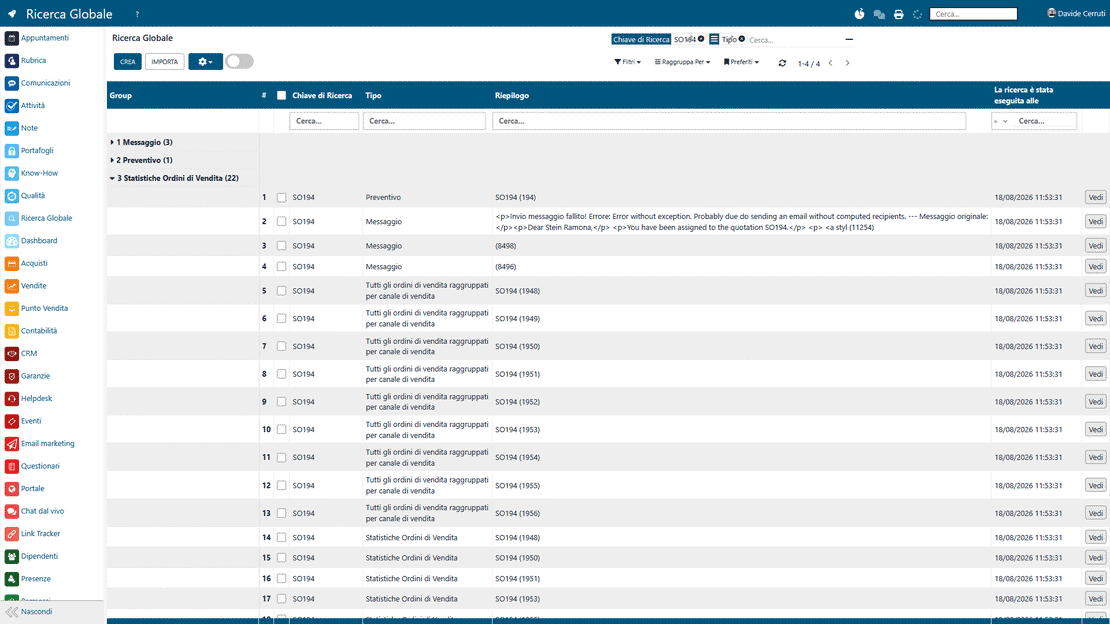Go to previous page arrow
The height and width of the screenshot is (624, 1110).
(830, 63)
